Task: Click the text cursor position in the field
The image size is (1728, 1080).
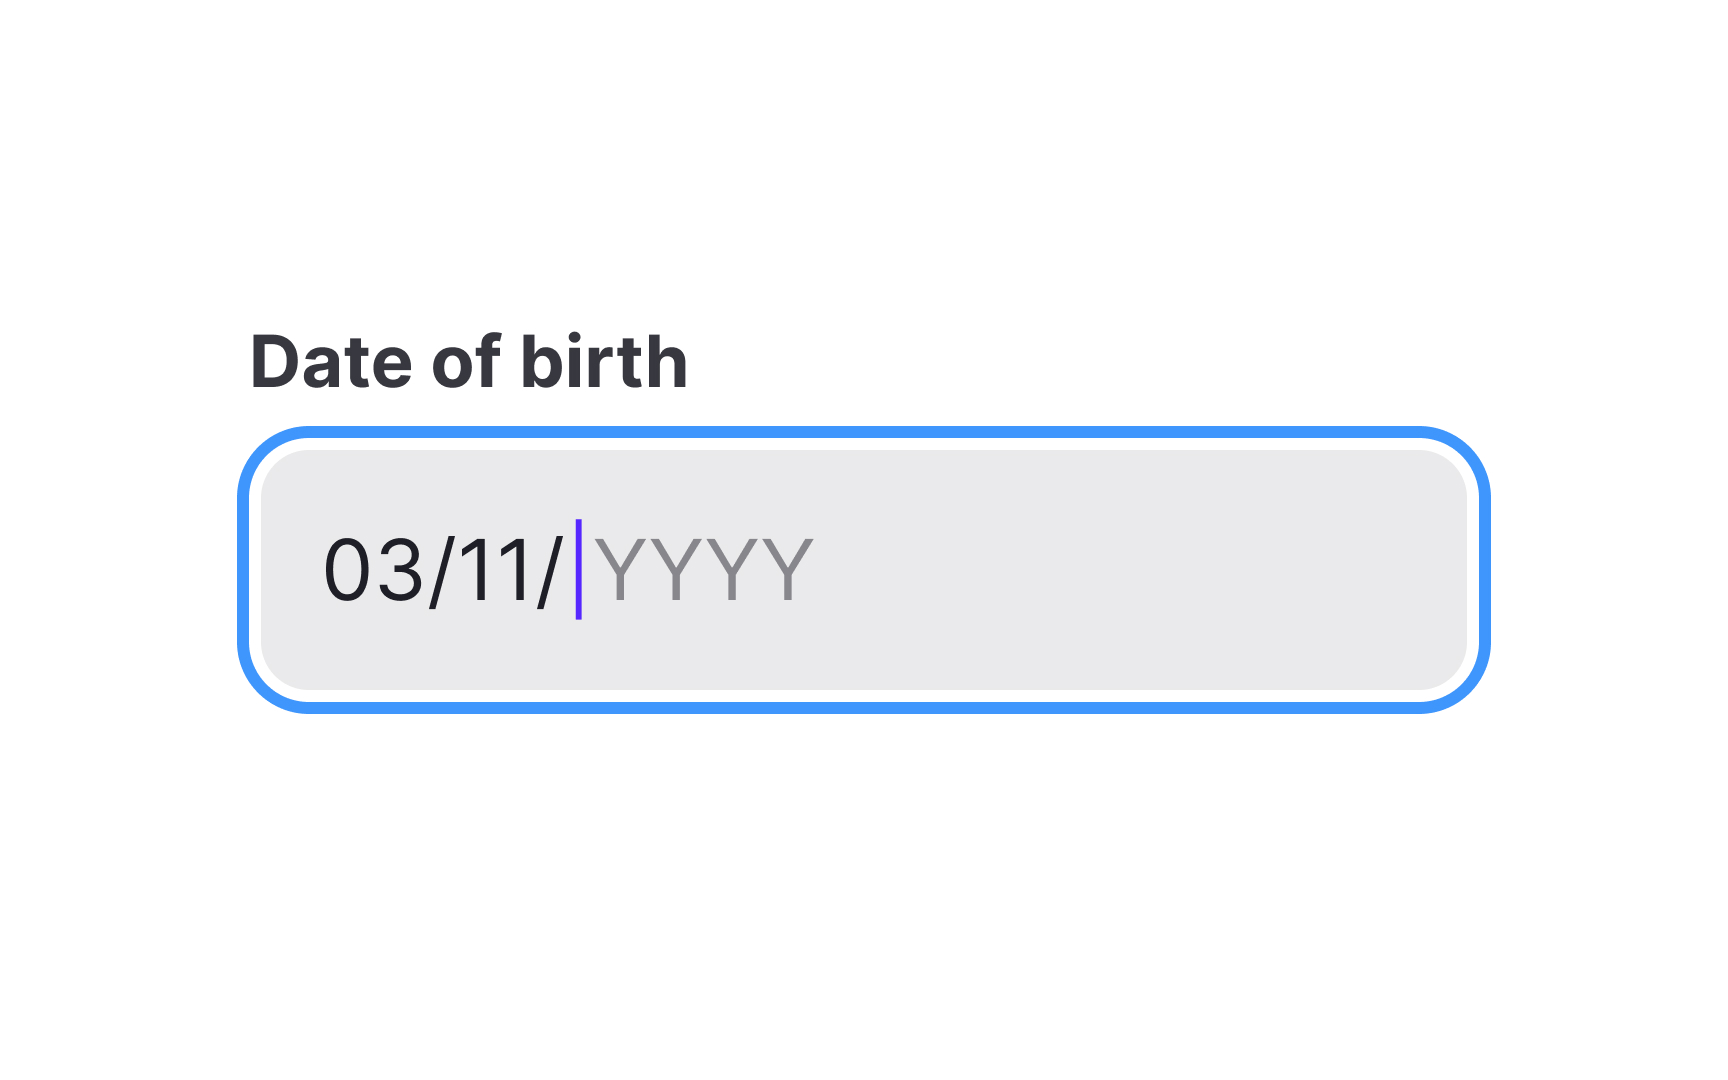Action: click(x=578, y=568)
